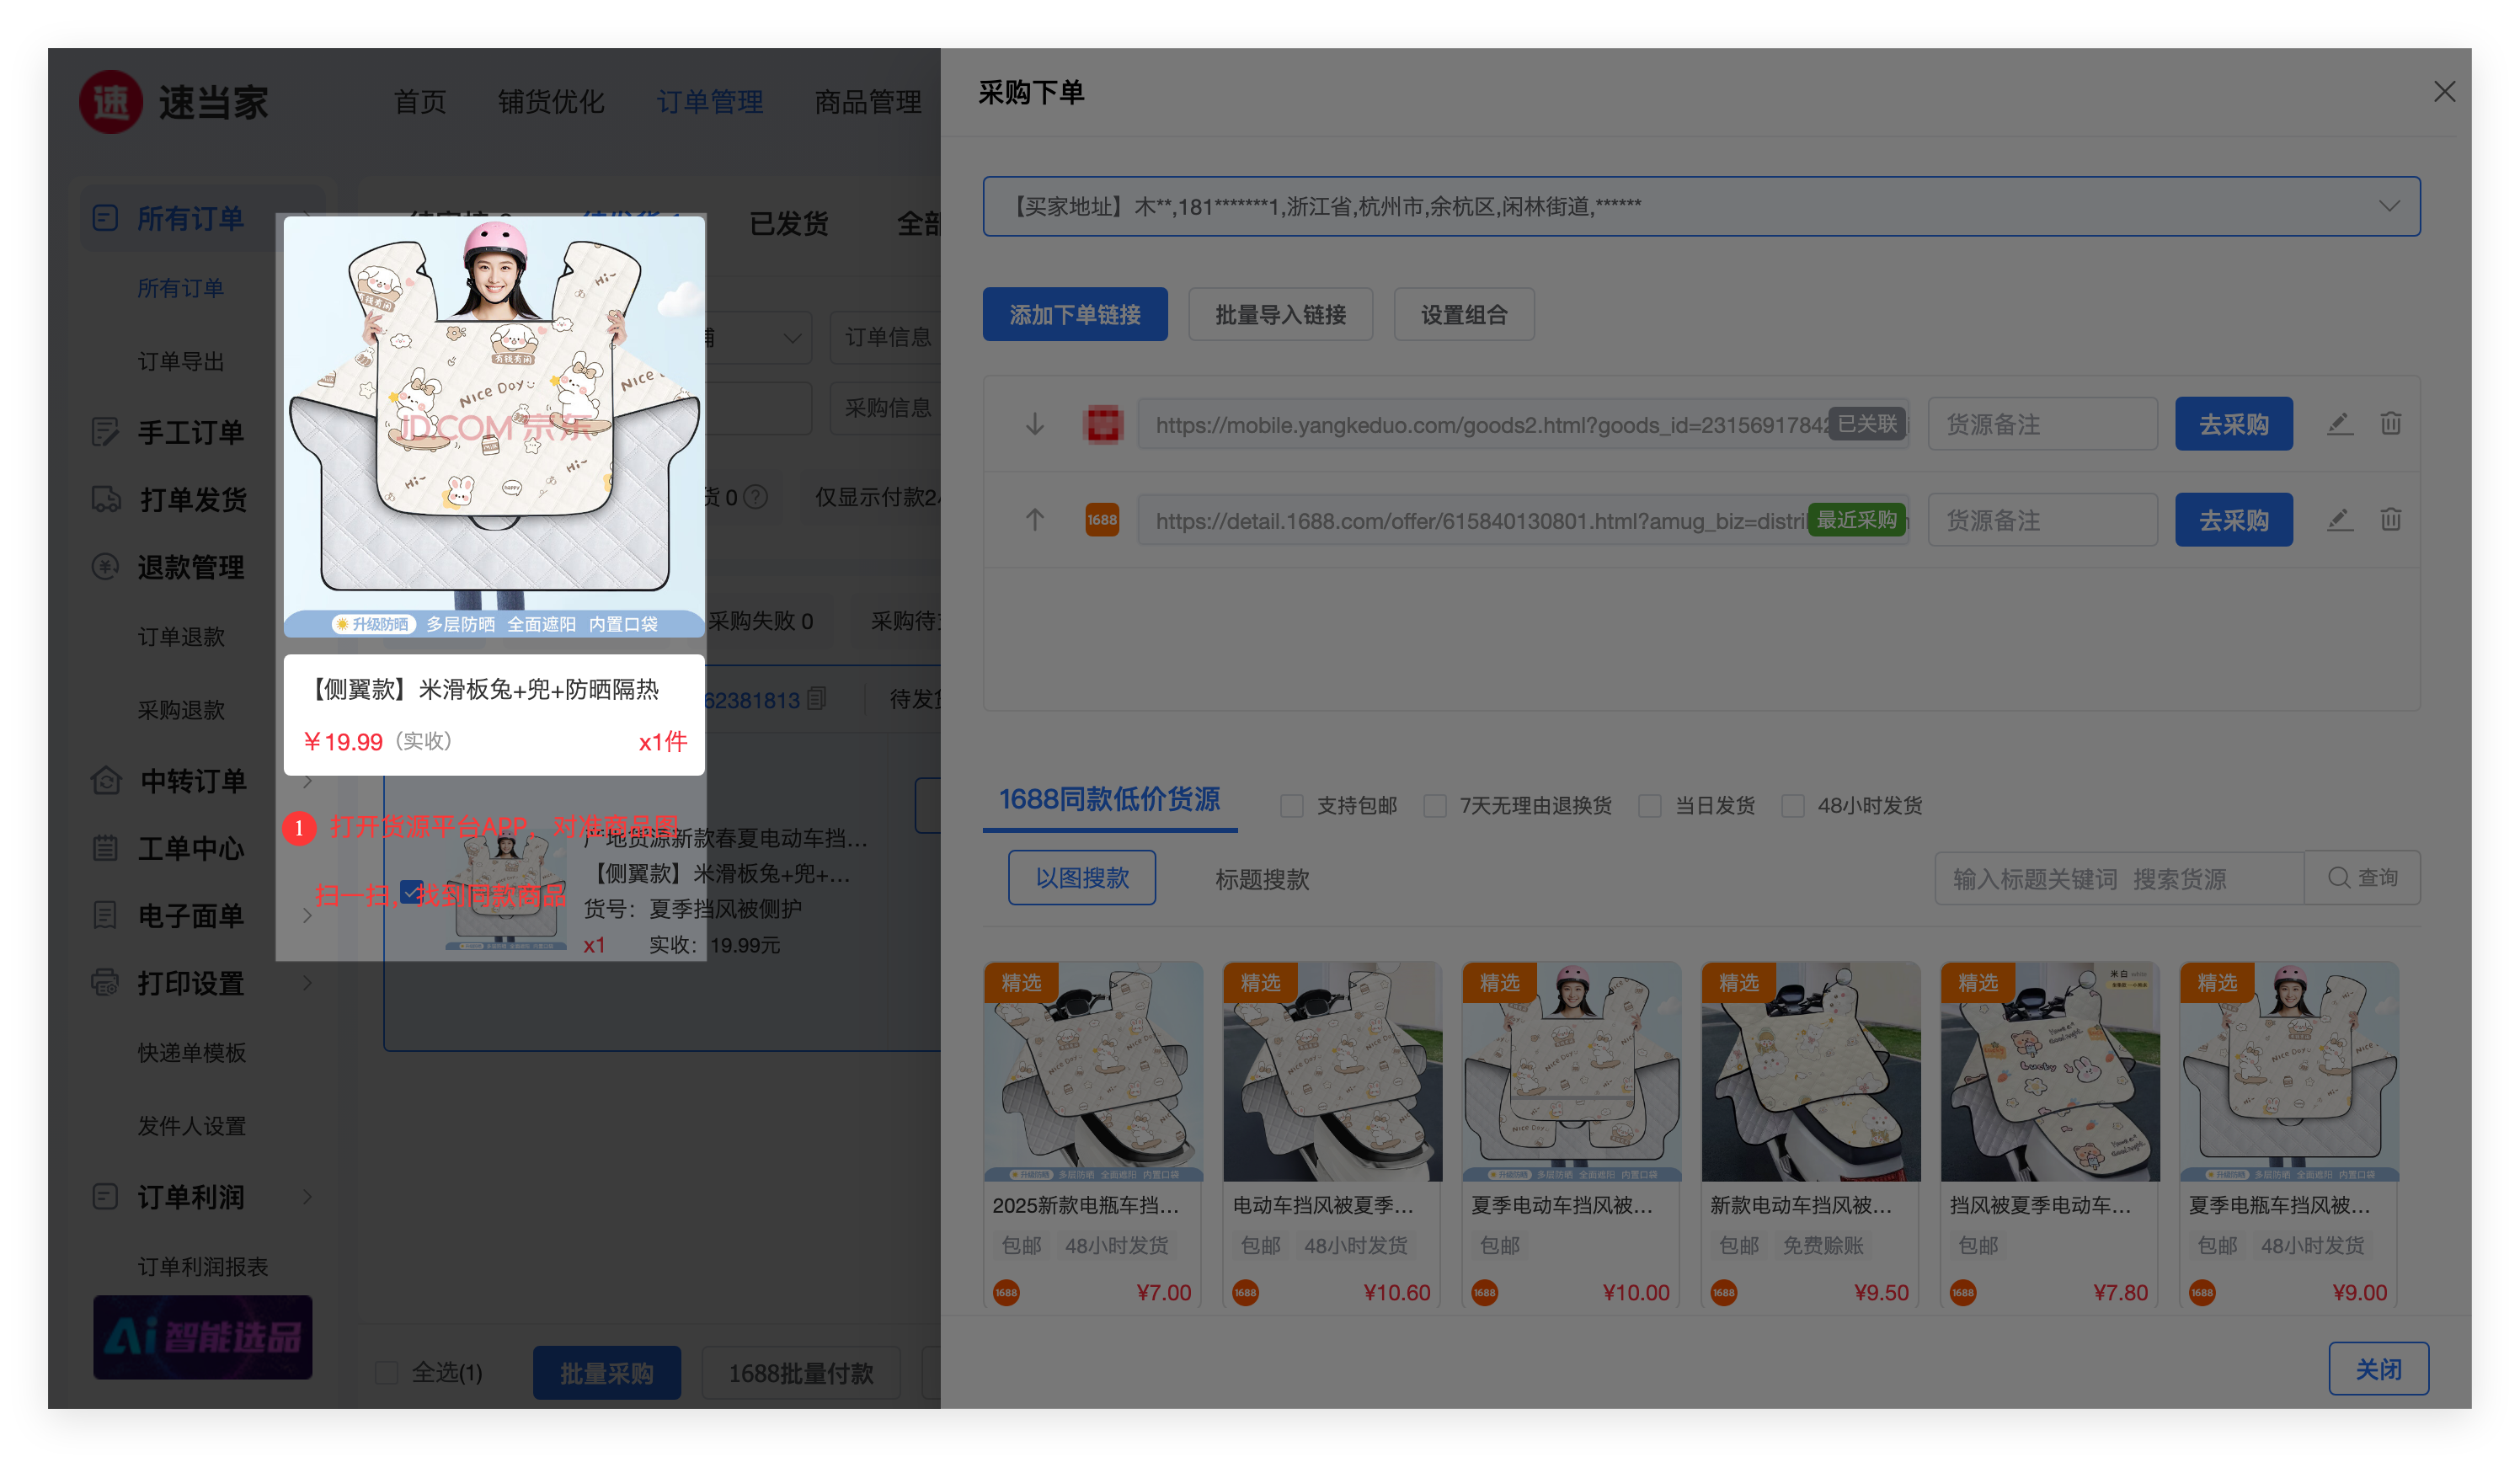The width and height of the screenshot is (2520, 1457).
Task: Click the 查询 search button
Action: click(x=2362, y=878)
